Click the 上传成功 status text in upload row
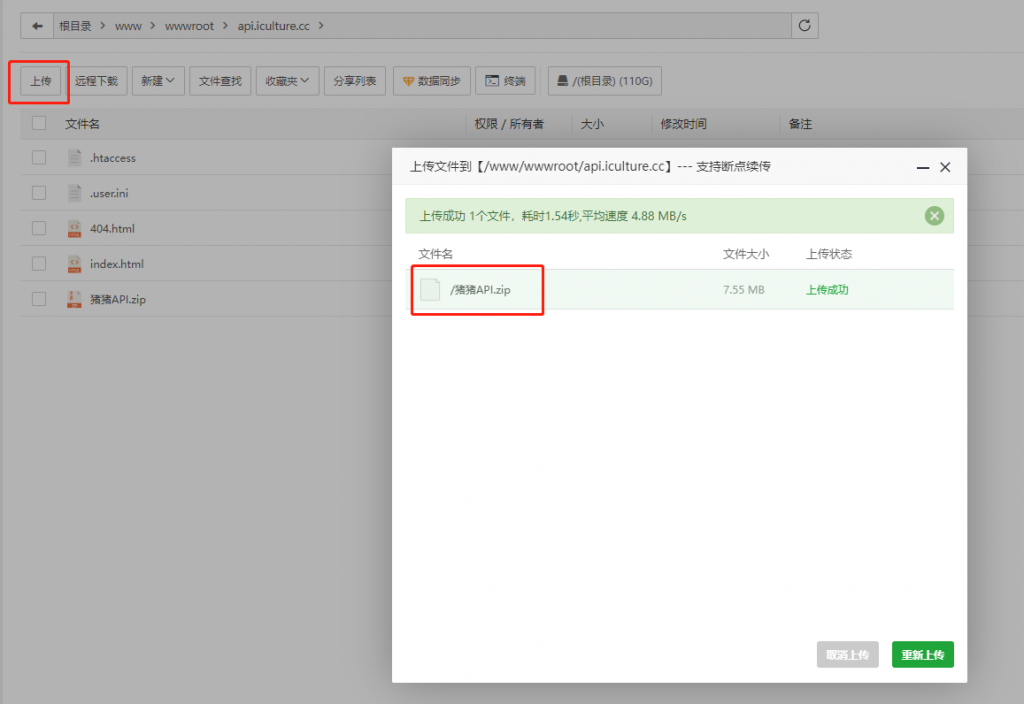The width and height of the screenshot is (1024, 704). [x=827, y=289]
